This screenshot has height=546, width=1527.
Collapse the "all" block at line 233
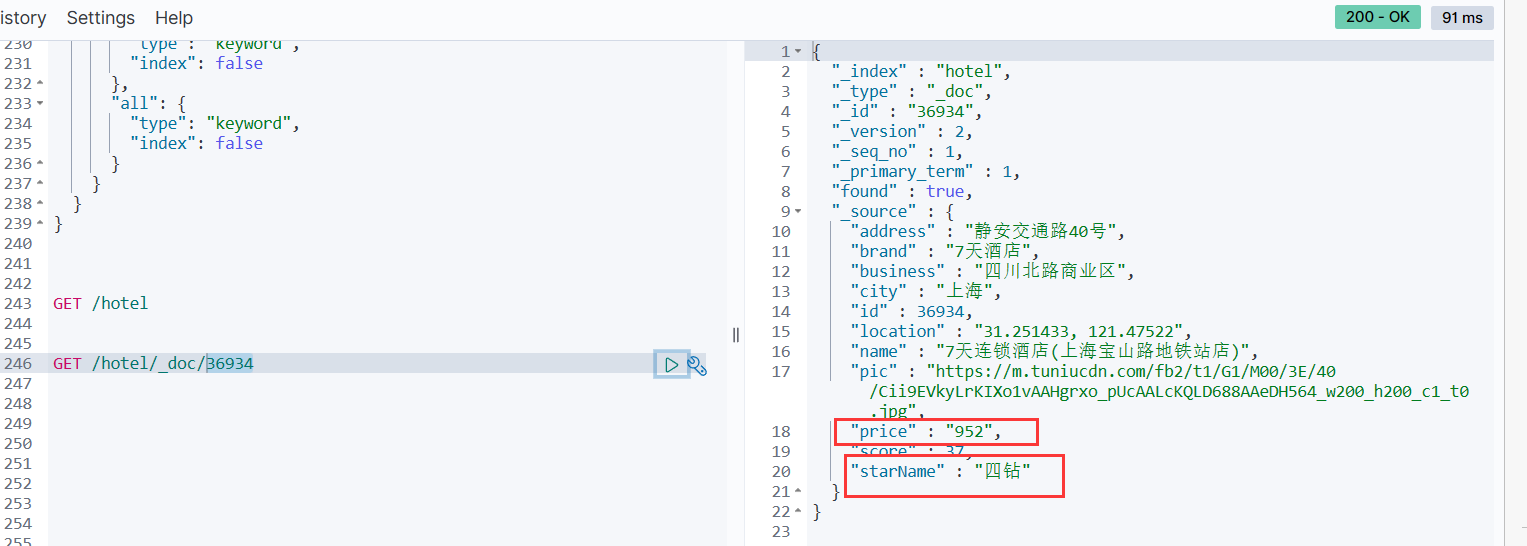(x=40, y=103)
